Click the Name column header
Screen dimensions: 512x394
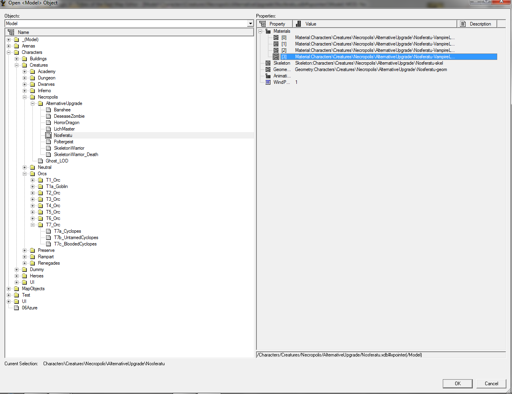(x=129, y=32)
